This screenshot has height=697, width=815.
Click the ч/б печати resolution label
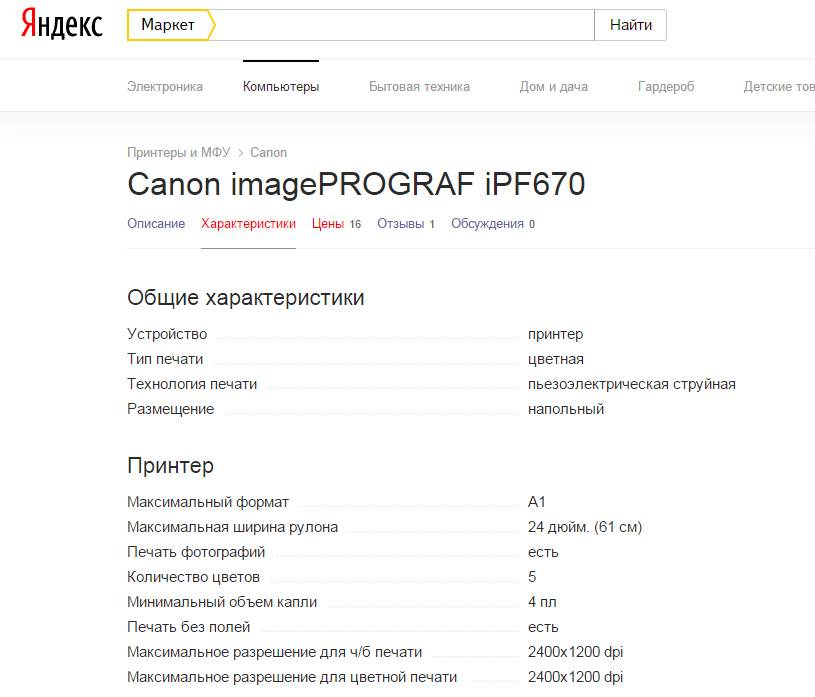coord(274,652)
